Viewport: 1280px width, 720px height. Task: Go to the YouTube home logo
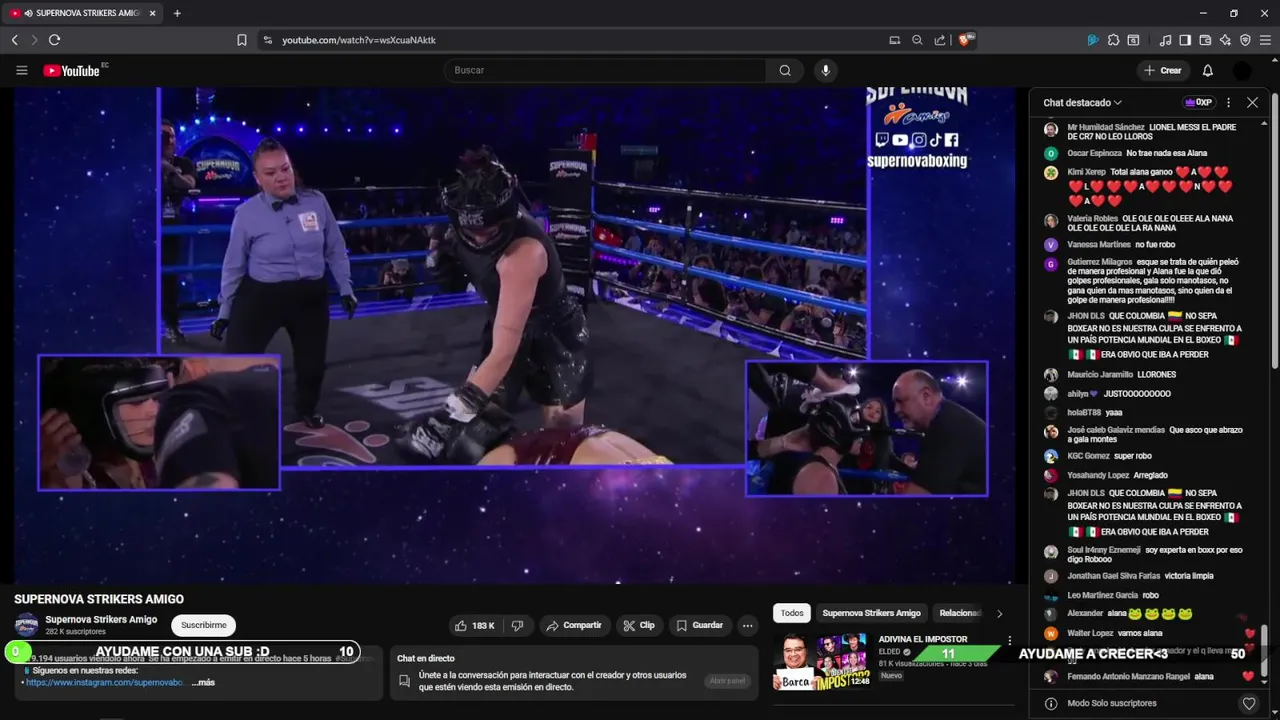coord(71,70)
